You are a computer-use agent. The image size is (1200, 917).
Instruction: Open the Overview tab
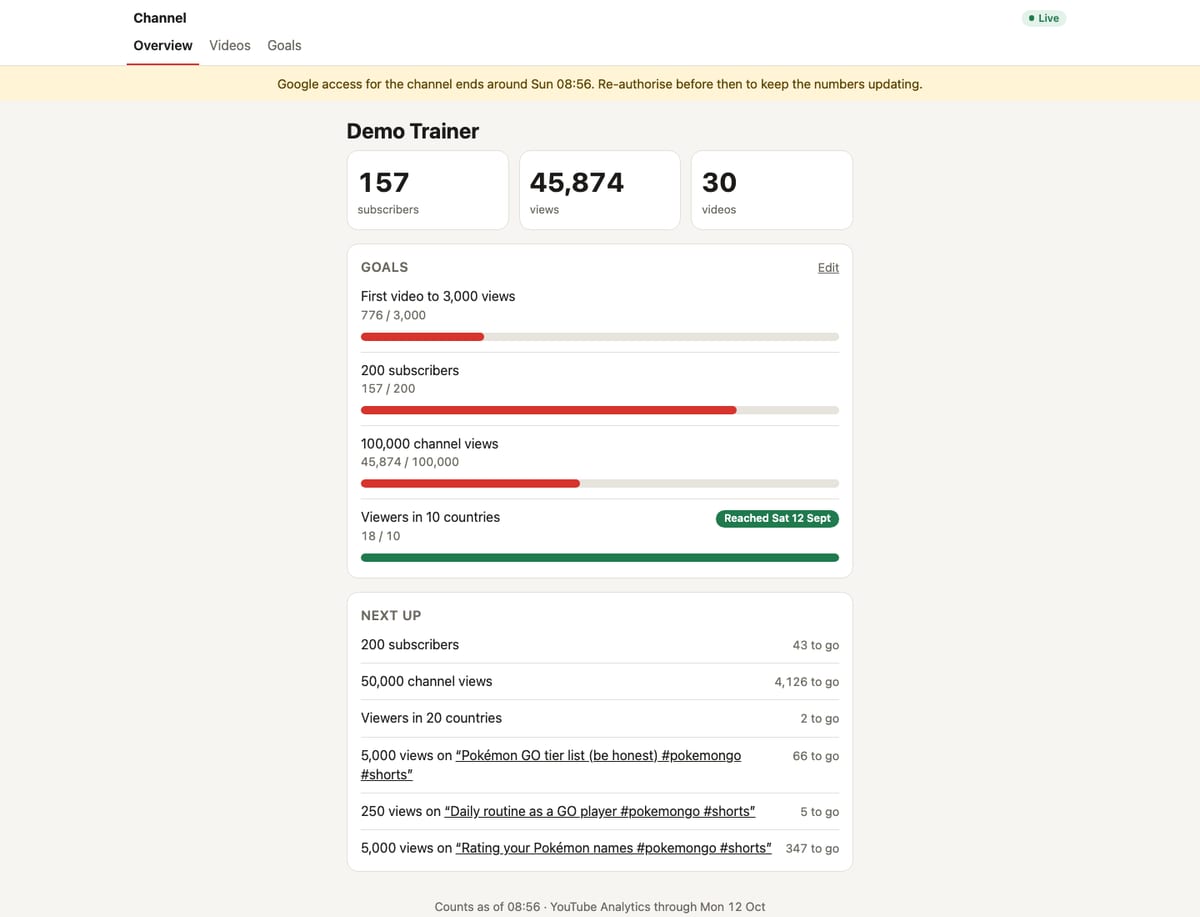tap(163, 46)
